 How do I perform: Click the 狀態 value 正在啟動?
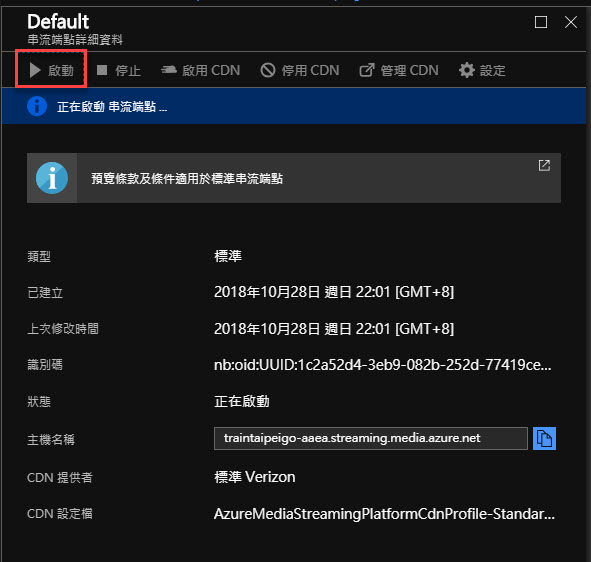242,401
